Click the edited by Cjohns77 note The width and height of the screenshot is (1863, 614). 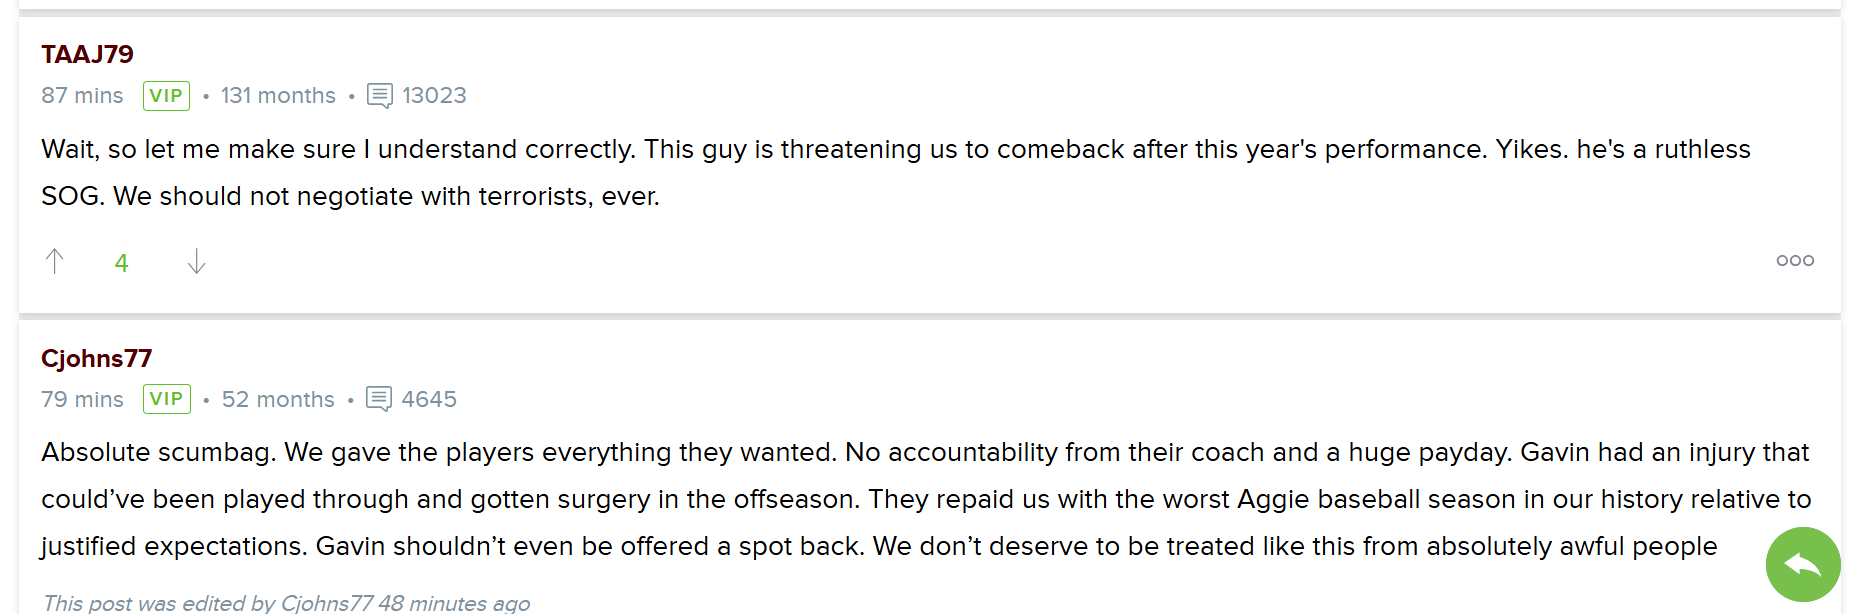[286, 603]
